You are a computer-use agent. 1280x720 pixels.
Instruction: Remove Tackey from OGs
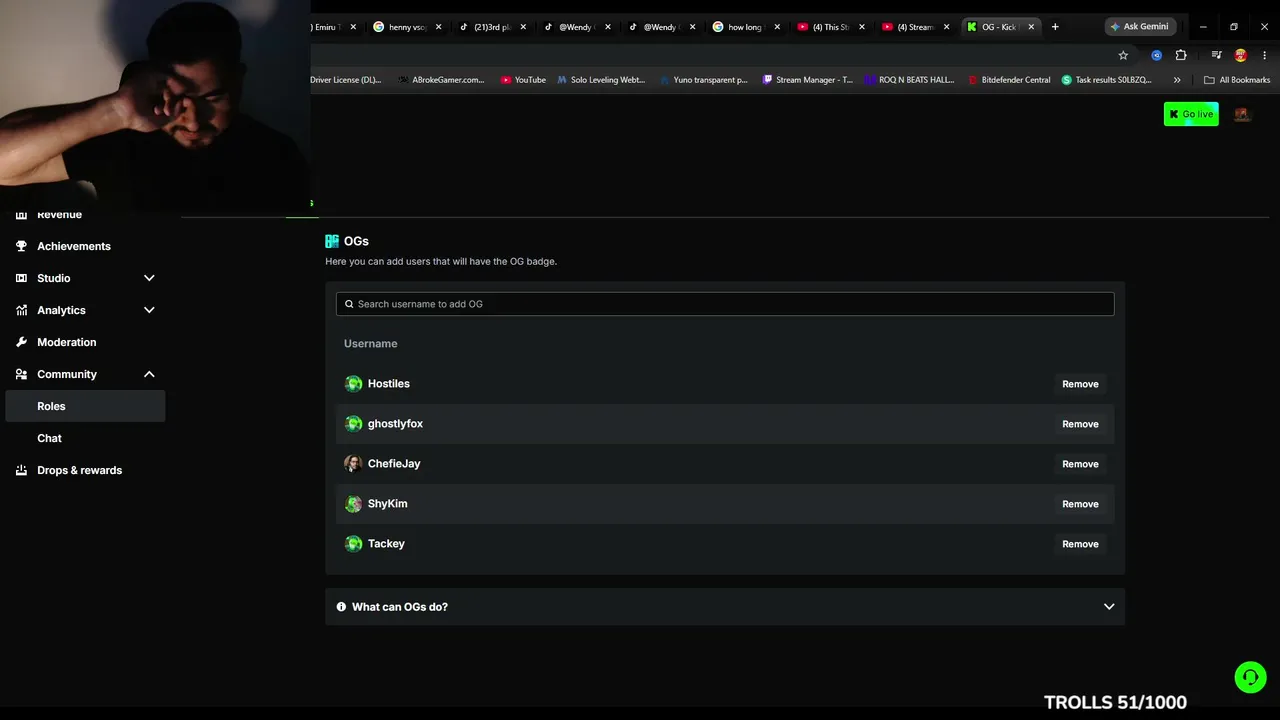(x=1080, y=544)
